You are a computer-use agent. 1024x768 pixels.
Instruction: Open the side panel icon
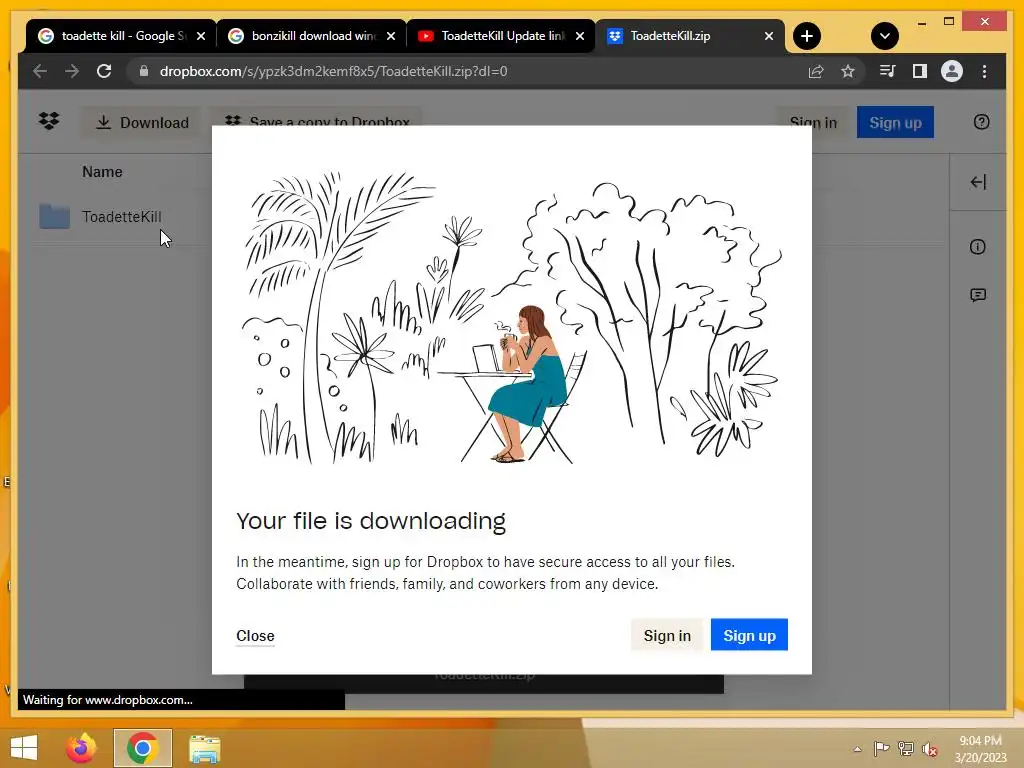click(x=920, y=71)
